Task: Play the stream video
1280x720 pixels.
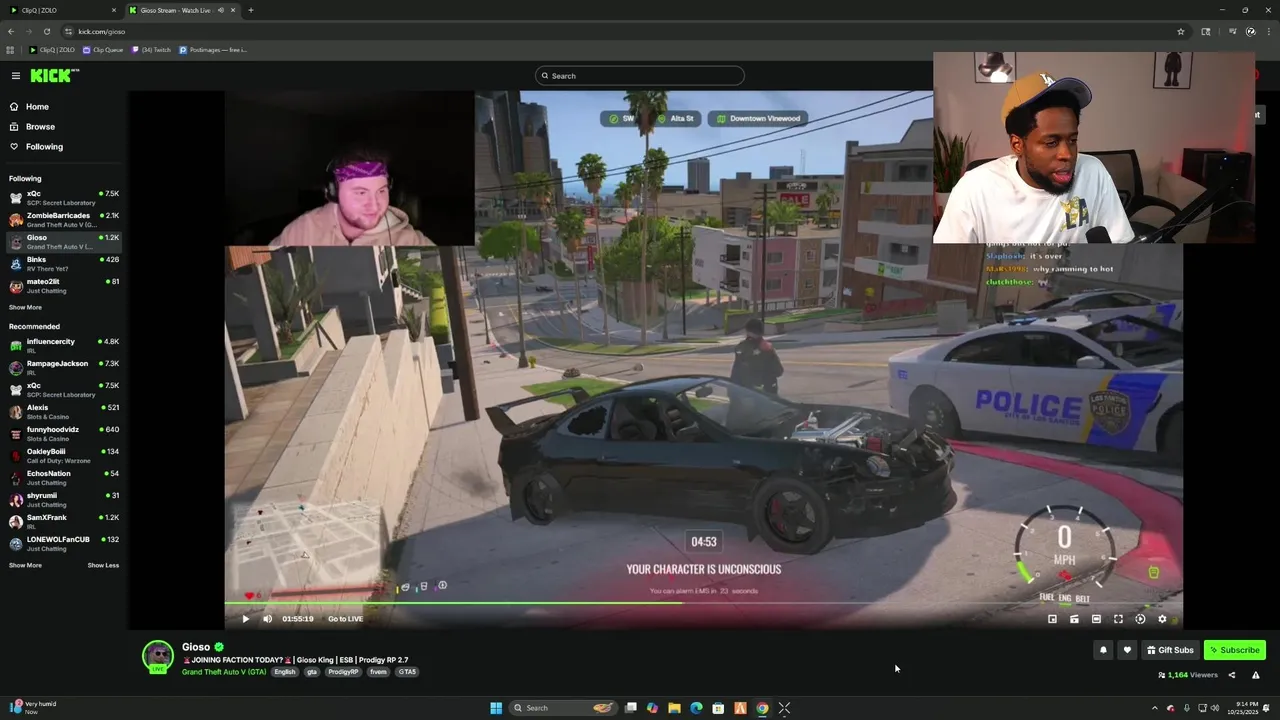Action: 246,619
